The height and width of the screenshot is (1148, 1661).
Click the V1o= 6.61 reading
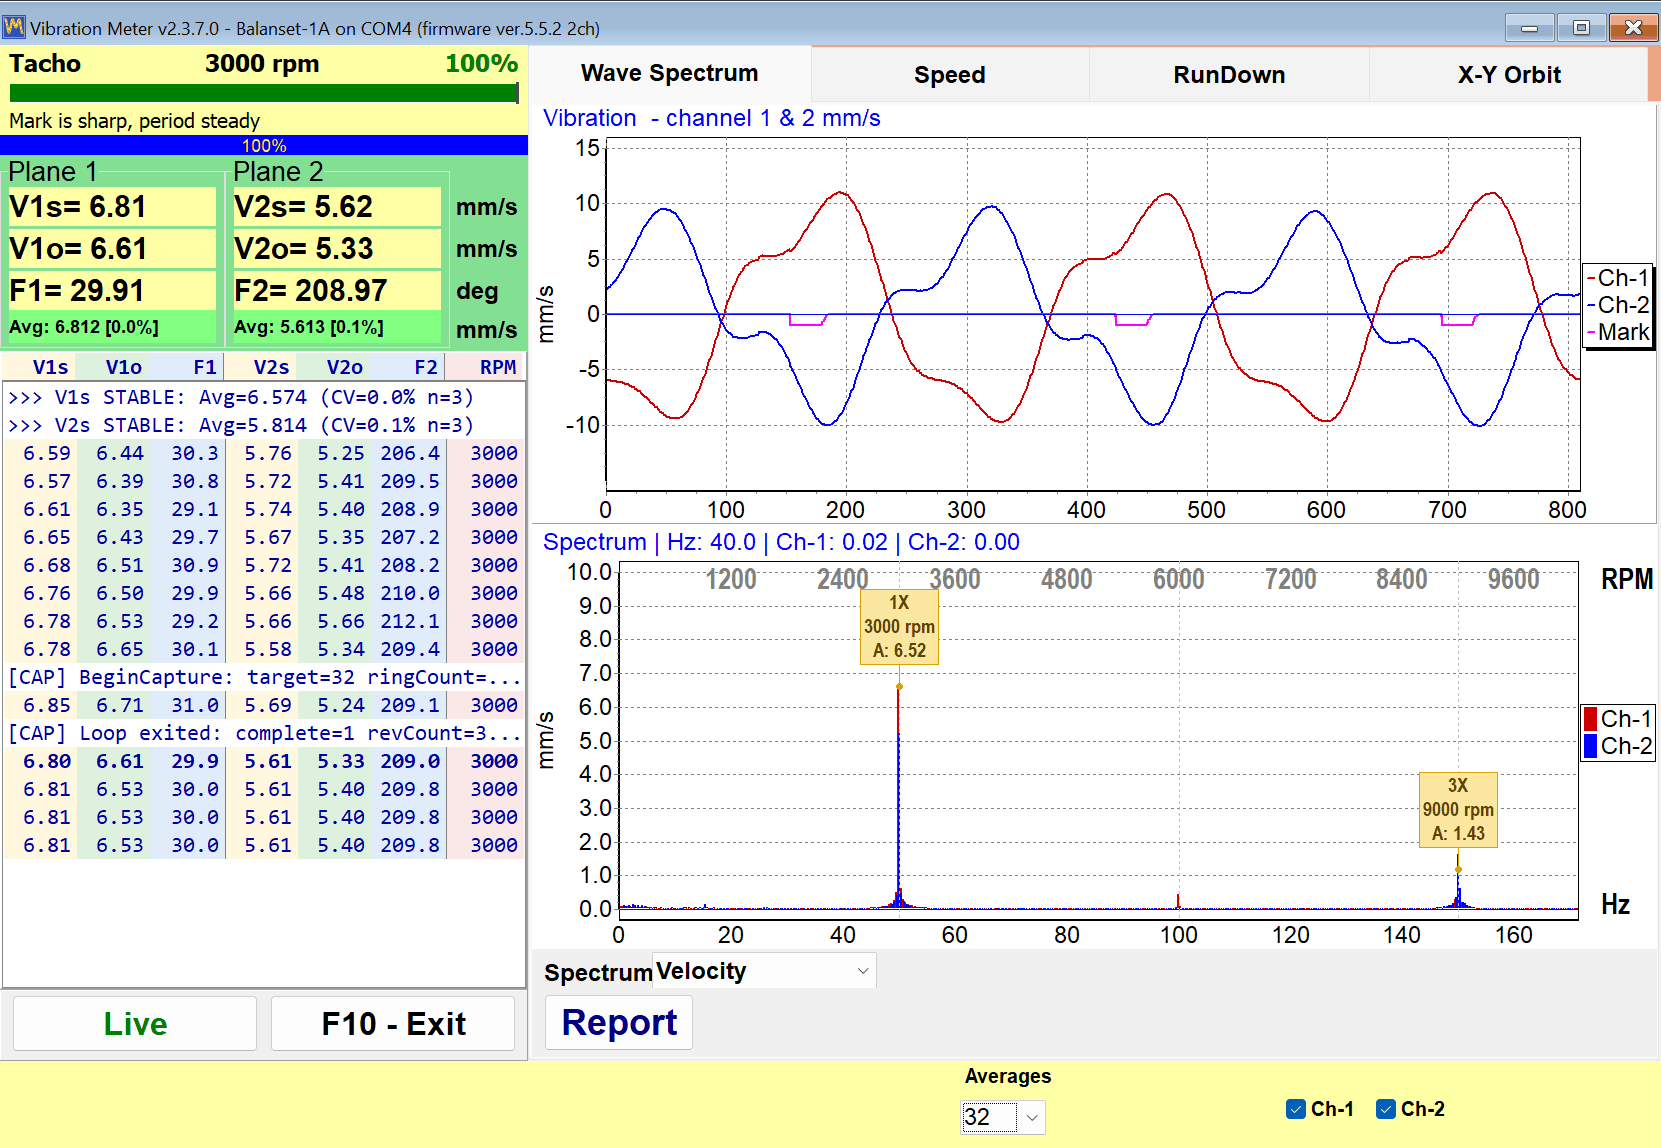coord(112,249)
